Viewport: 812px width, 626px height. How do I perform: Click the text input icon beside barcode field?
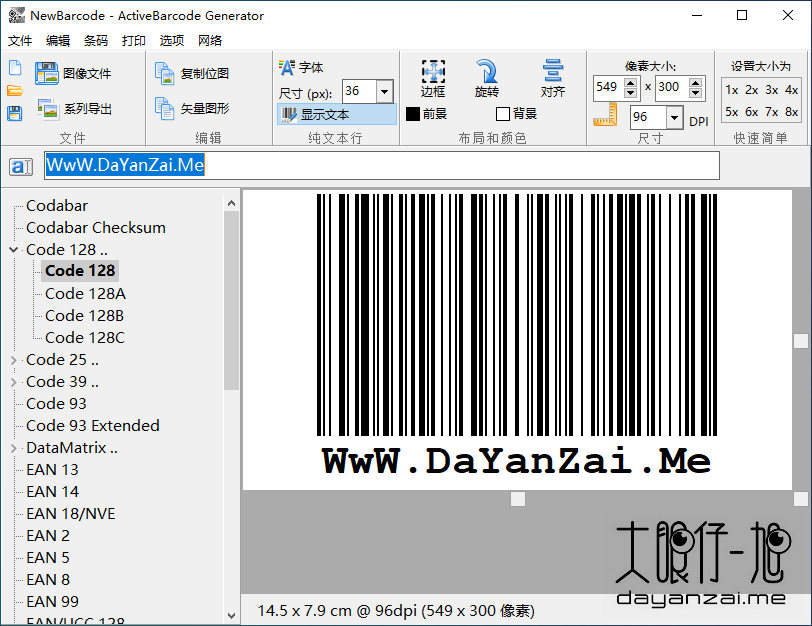(x=21, y=166)
